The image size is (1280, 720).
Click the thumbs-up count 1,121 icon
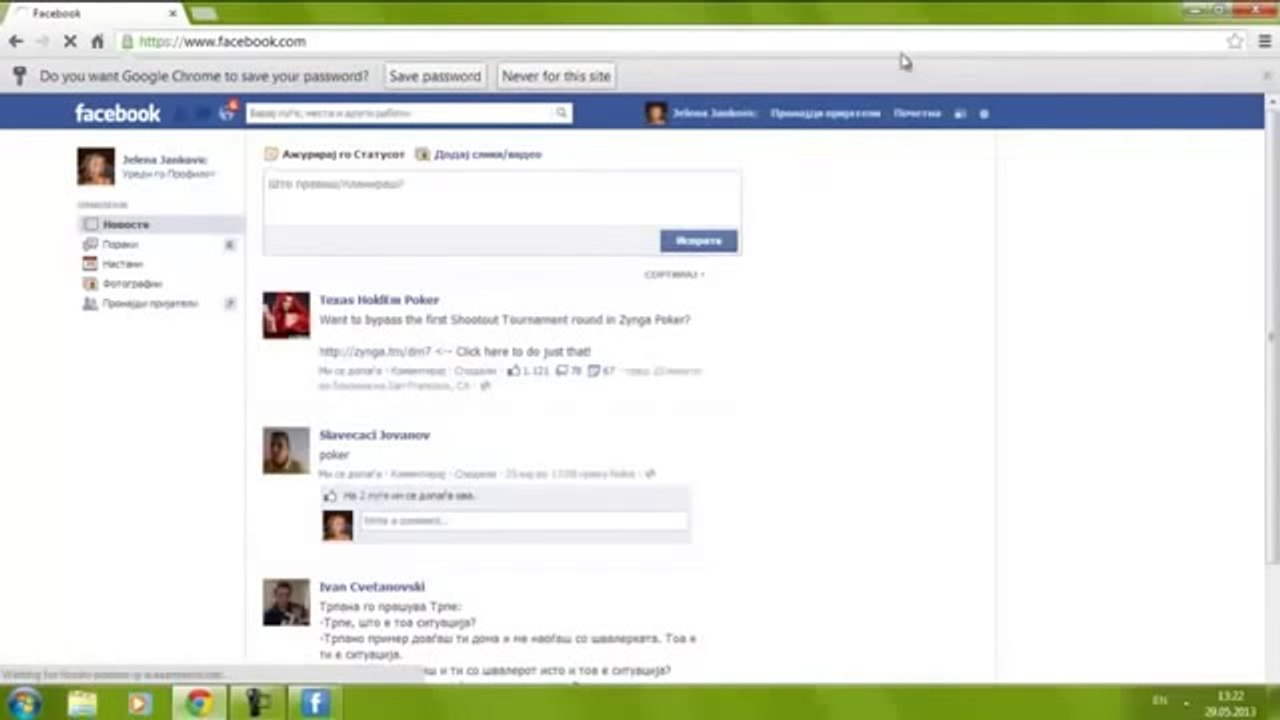pyautogui.click(x=515, y=371)
